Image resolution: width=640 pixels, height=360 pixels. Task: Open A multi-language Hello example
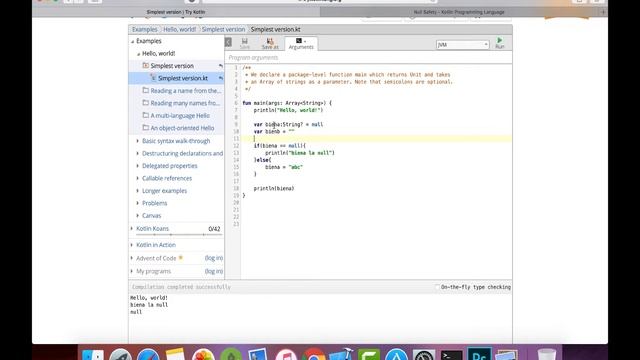coord(180,116)
